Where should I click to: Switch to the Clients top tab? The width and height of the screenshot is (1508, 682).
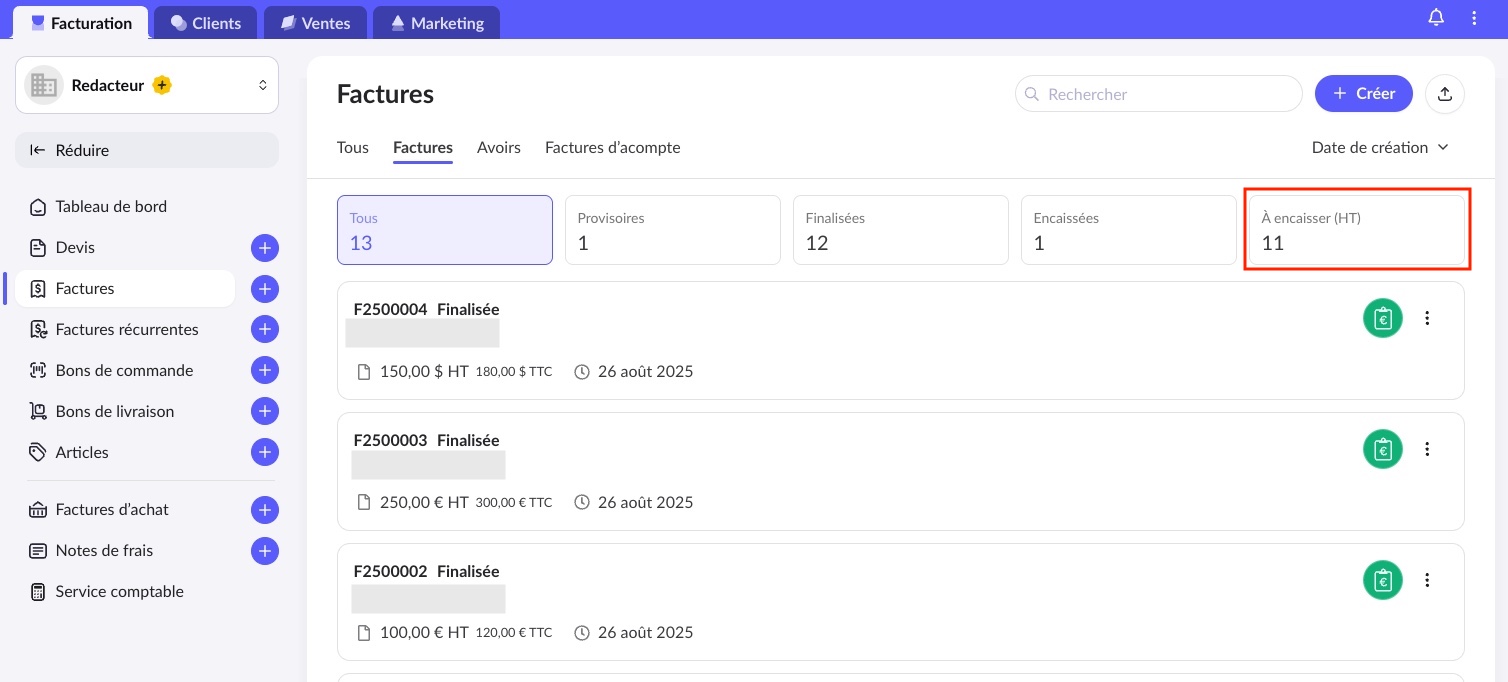coord(206,23)
